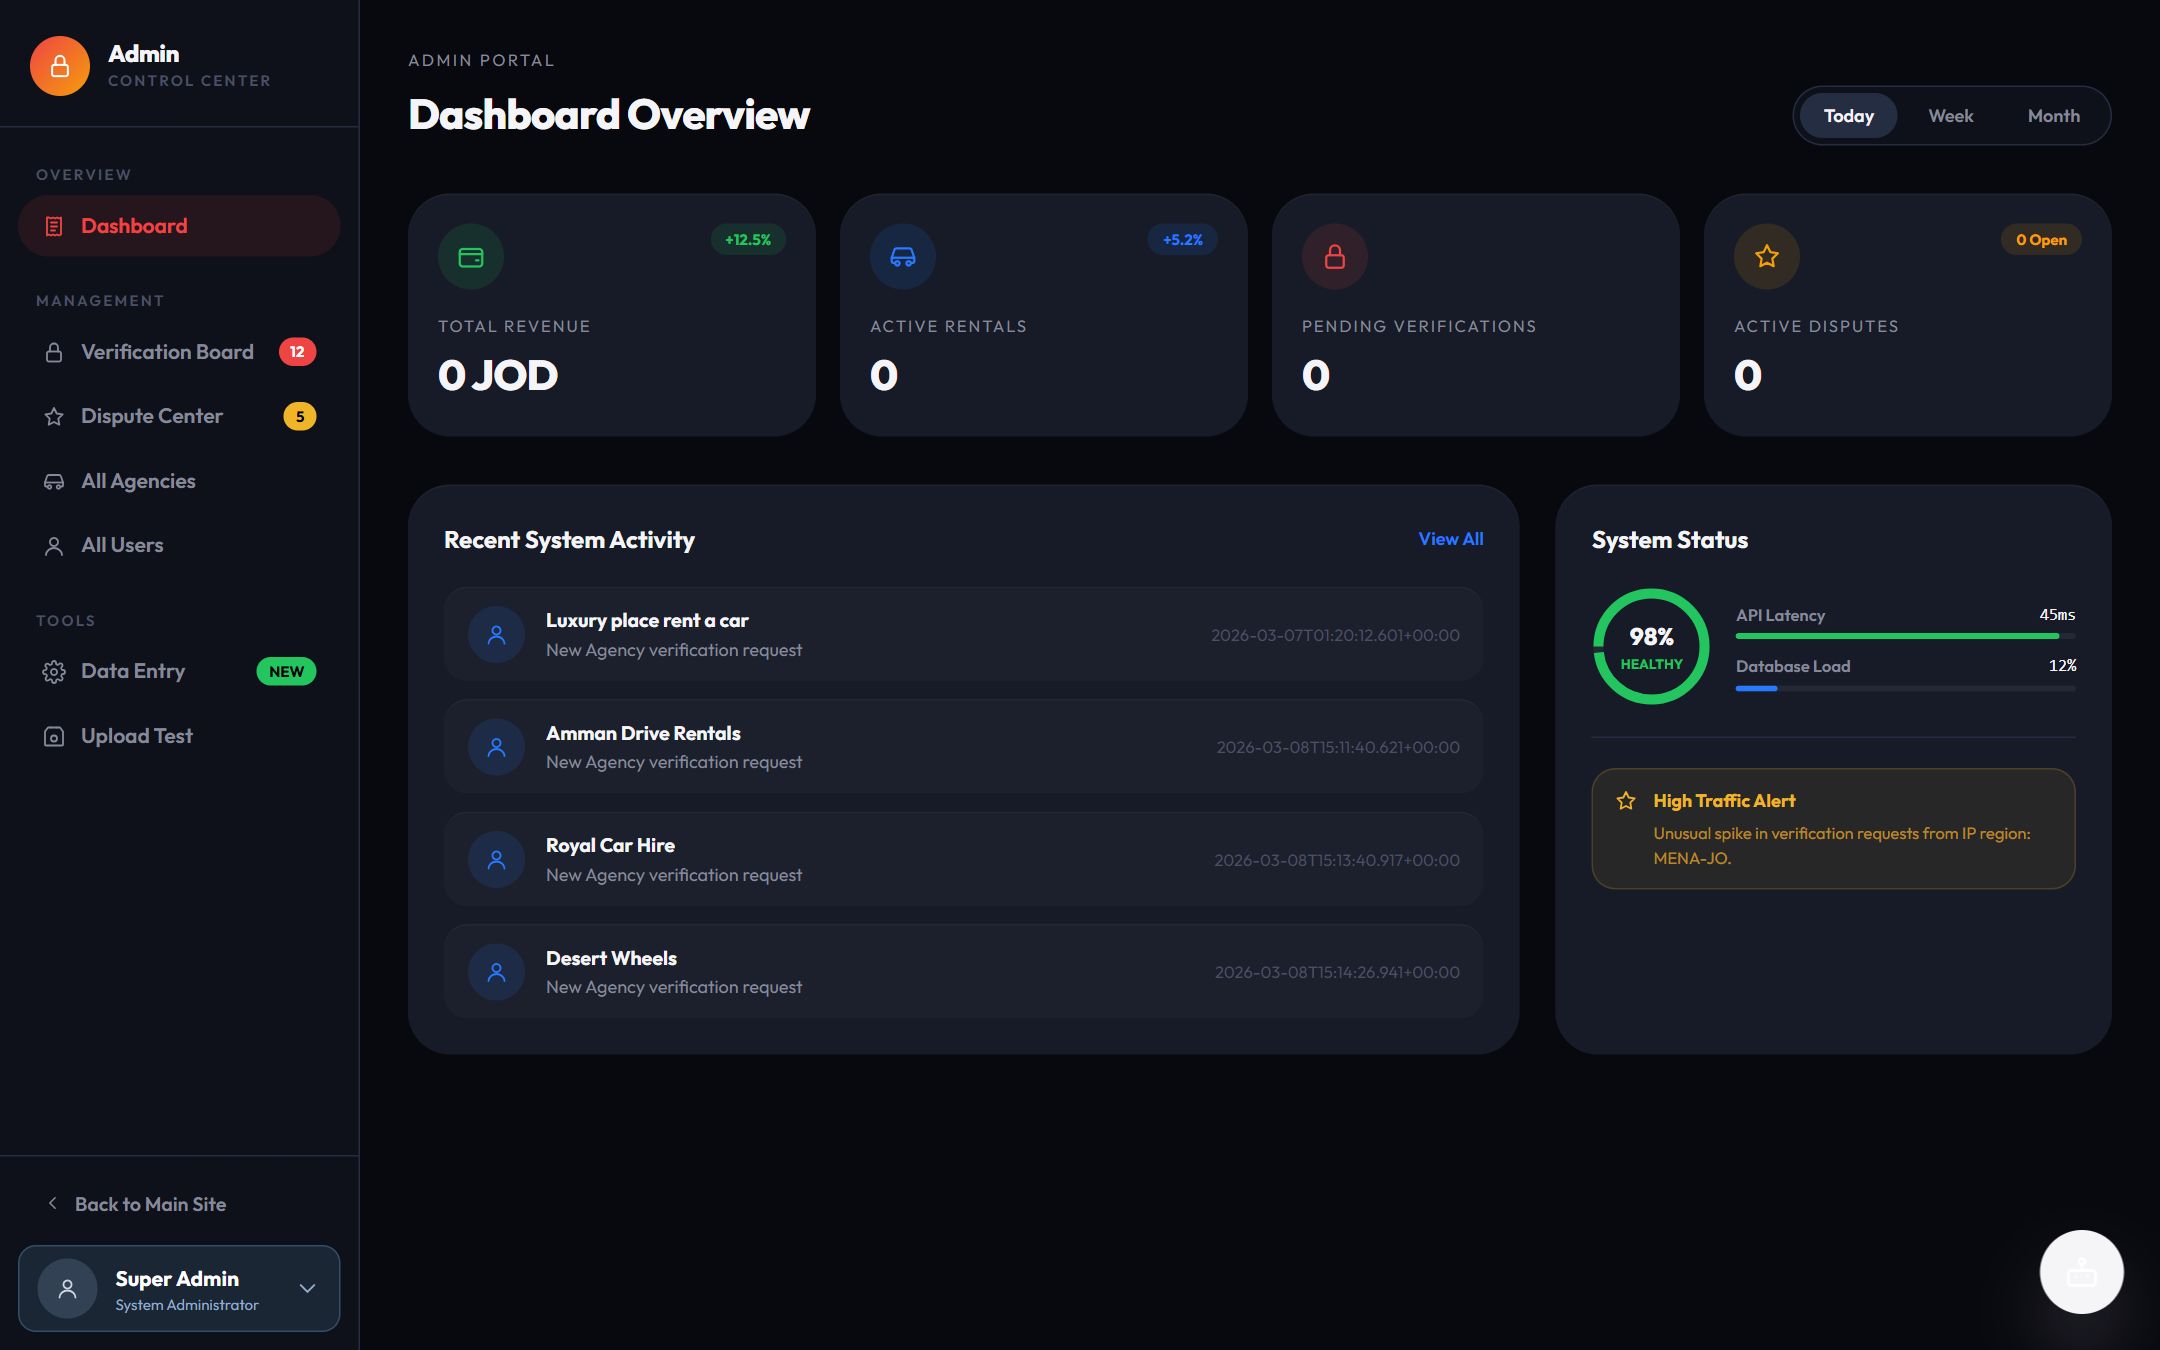Image resolution: width=2160 pixels, height=1350 pixels.
Task: Click the Luxury place rent a car avatar icon
Action: 496,635
